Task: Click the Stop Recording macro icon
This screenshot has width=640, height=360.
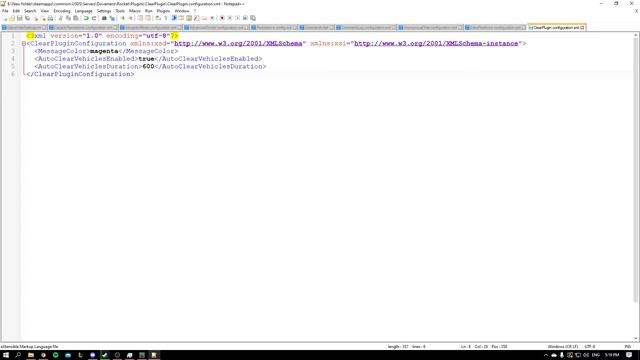Action: (x=230, y=18)
